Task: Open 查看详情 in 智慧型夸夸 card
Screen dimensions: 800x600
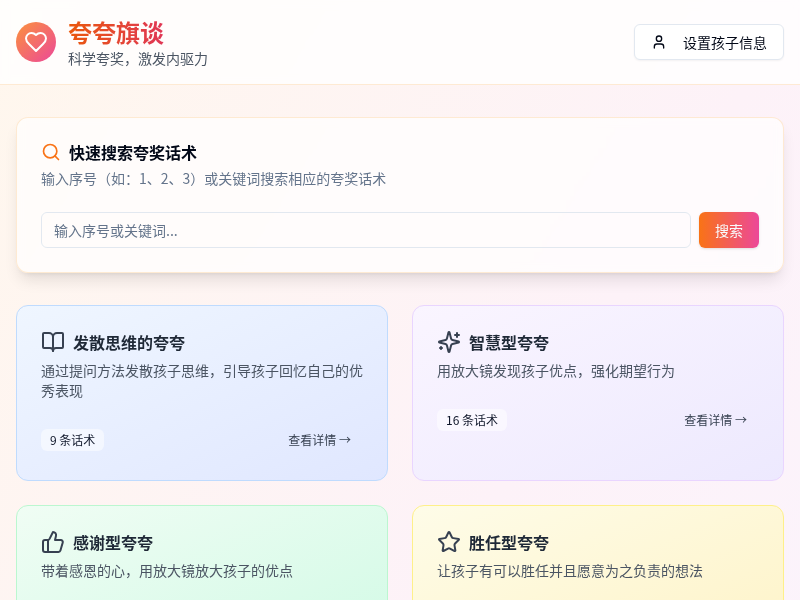Action: [x=716, y=420]
